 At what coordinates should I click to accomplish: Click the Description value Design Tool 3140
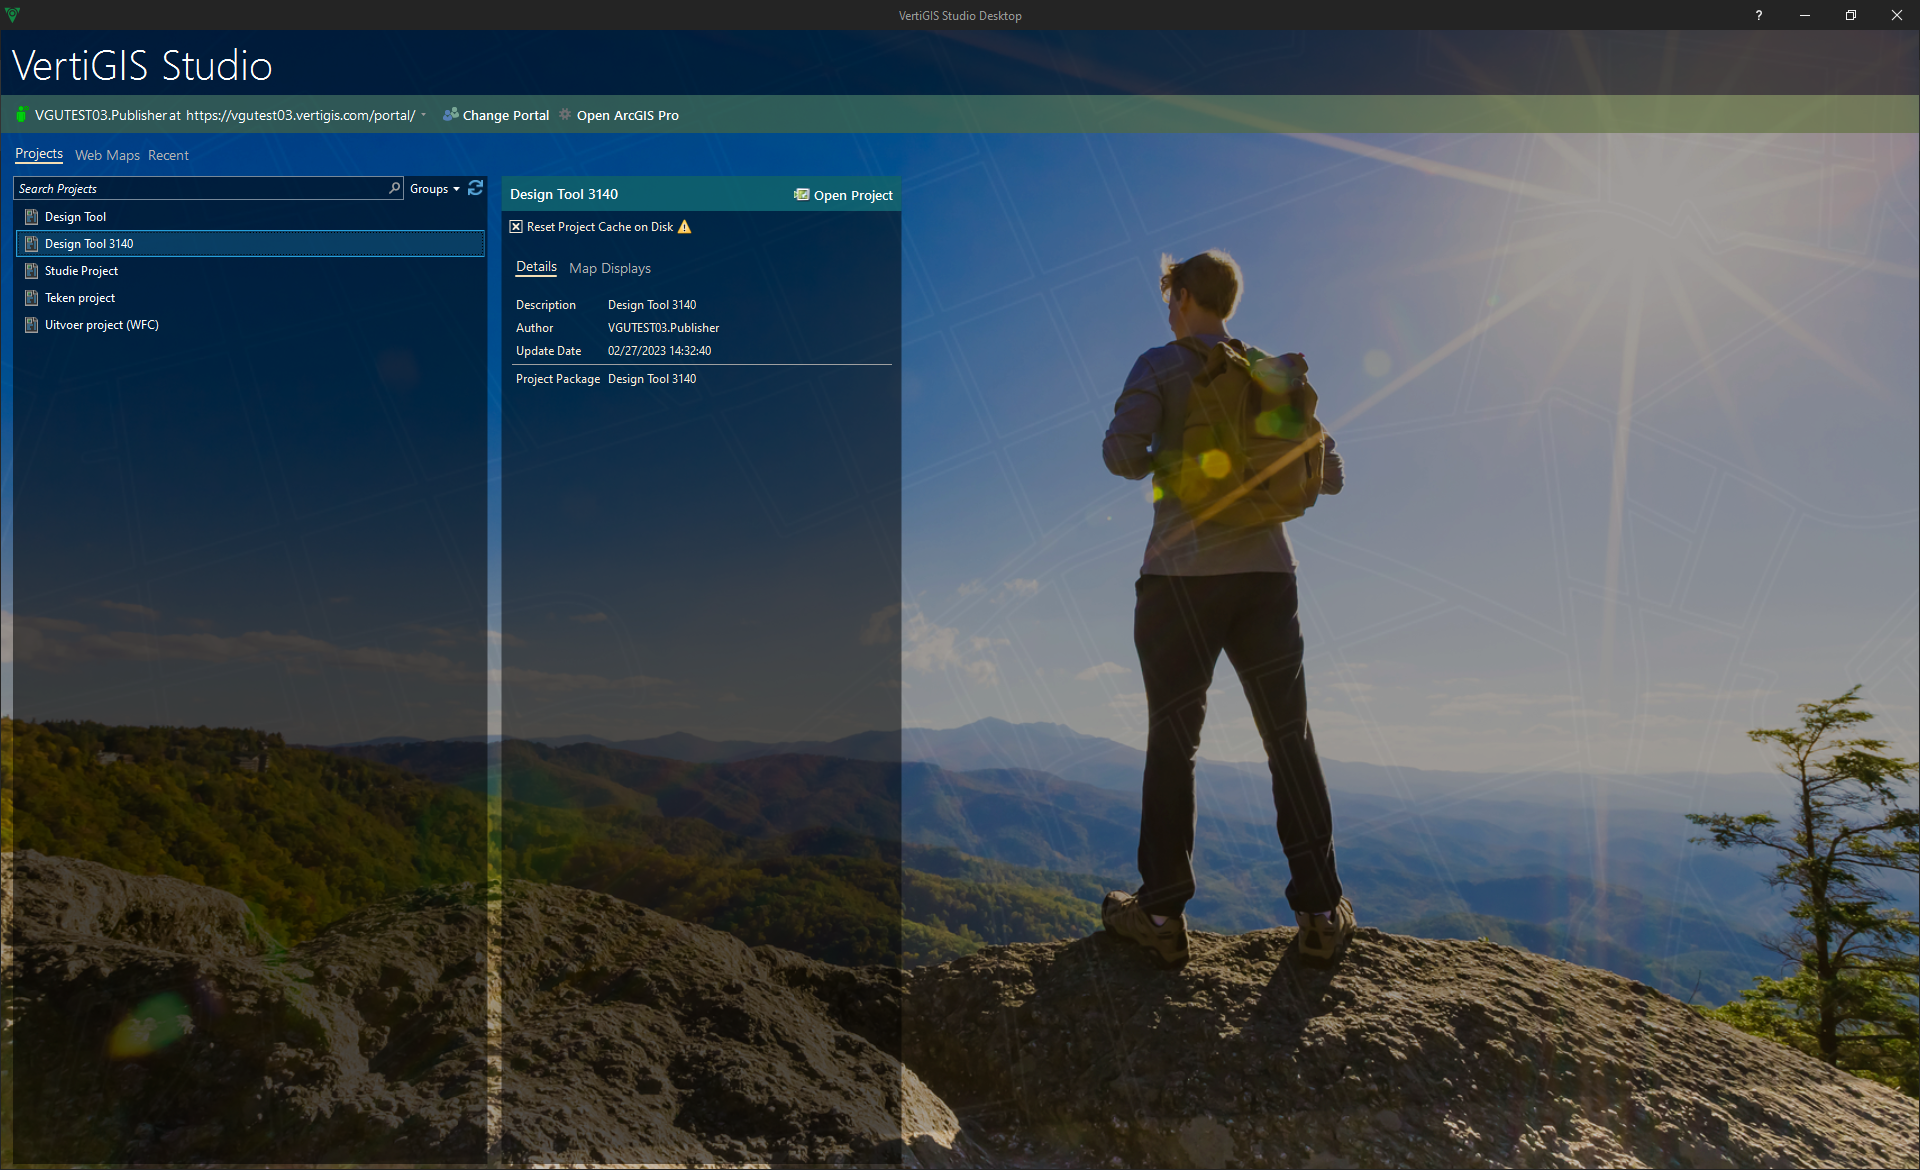coord(652,305)
